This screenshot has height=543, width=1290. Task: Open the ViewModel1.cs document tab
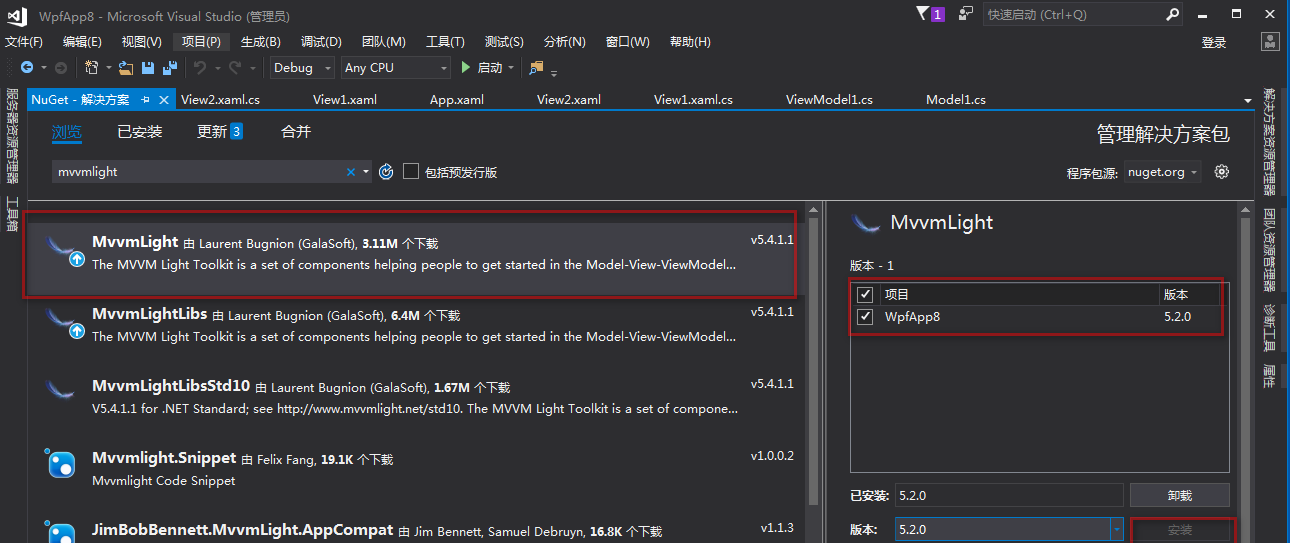(829, 100)
